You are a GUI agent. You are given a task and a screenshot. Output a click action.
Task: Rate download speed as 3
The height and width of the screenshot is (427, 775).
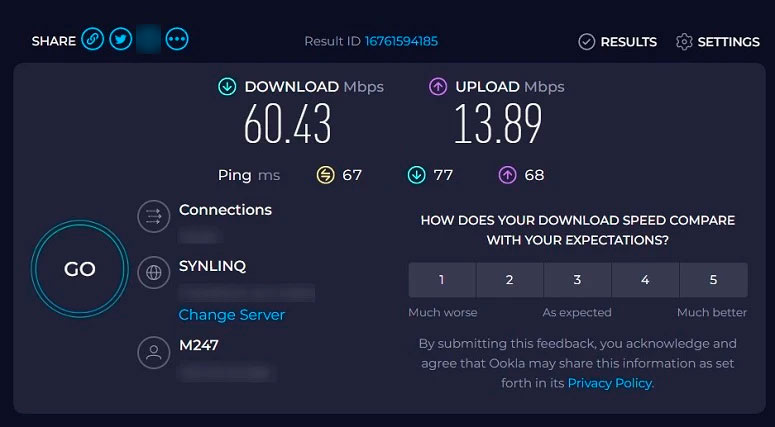[577, 280]
